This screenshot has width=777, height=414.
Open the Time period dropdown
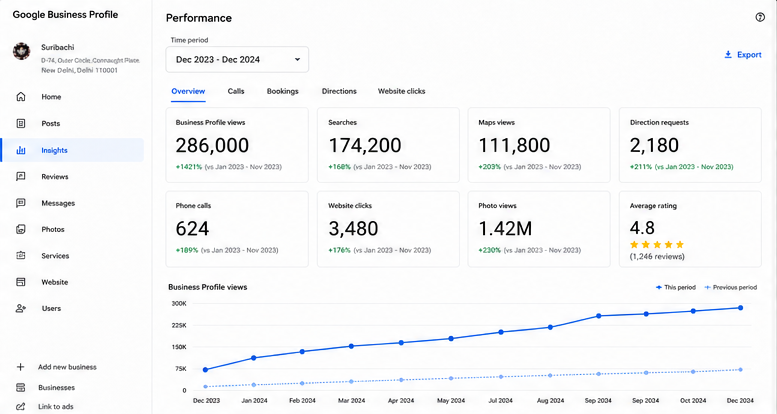[237, 59]
